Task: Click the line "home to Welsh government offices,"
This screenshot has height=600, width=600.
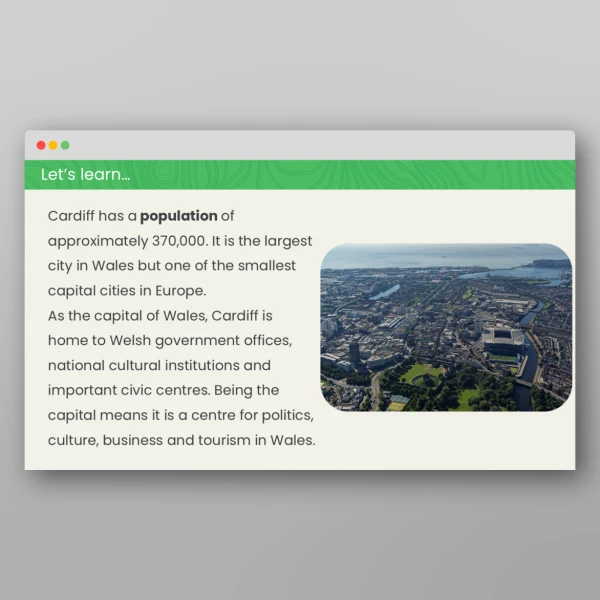Action: click(x=170, y=341)
